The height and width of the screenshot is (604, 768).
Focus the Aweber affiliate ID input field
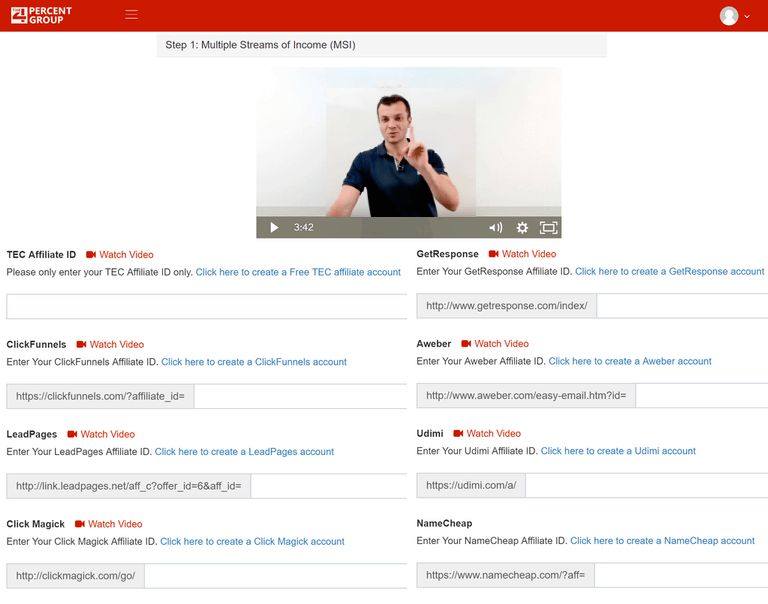click(702, 396)
